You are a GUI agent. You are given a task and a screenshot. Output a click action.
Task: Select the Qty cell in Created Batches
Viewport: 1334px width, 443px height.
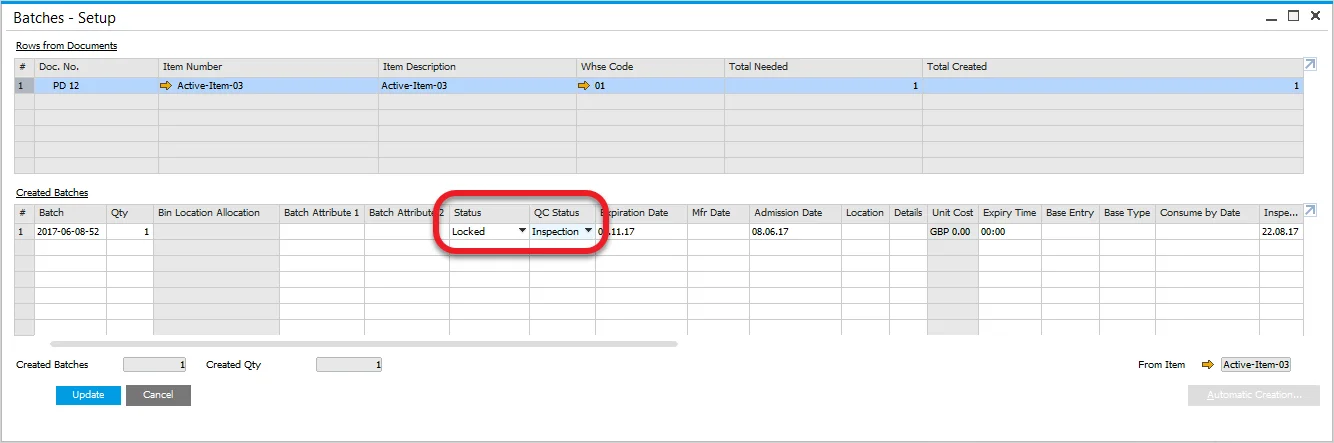pyautogui.click(x=129, y=231)
